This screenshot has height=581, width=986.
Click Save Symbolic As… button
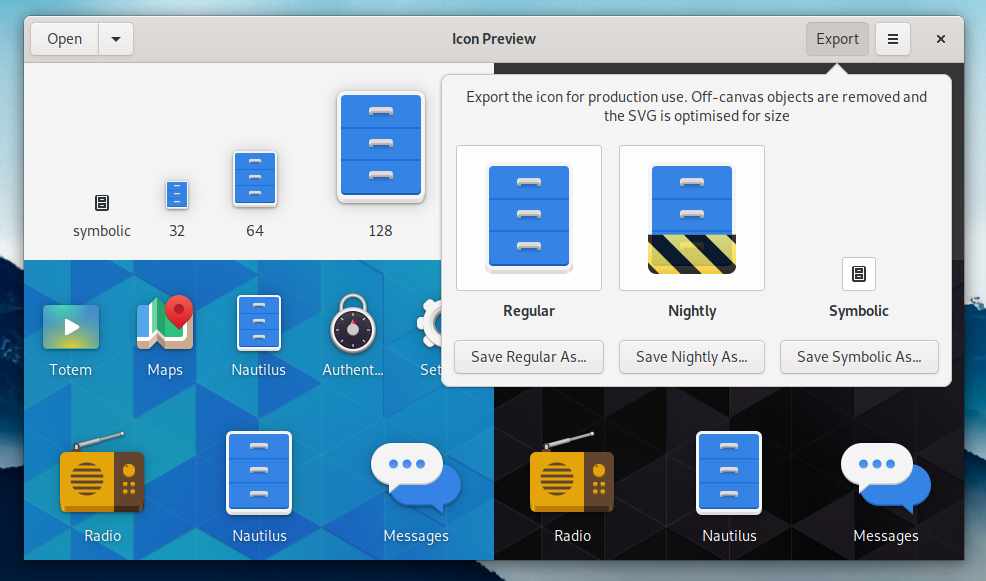coord(859,357)
